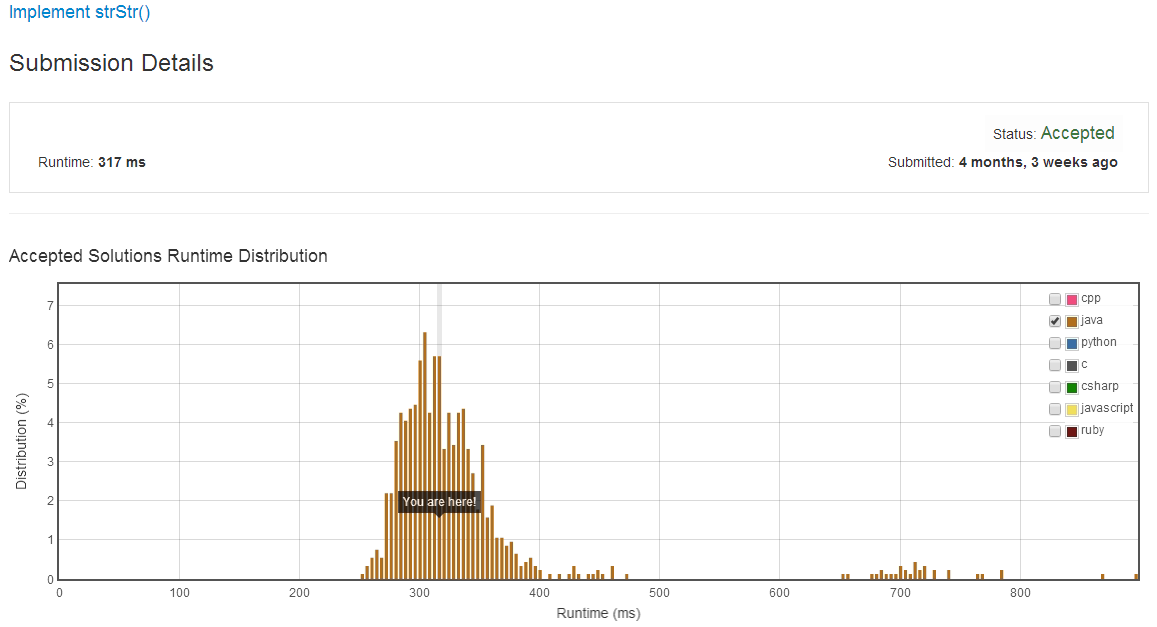Click the tallest histogram bar near 300 ms
The height and width of the screenshot is (627, 1157).
tap(425, 455)
